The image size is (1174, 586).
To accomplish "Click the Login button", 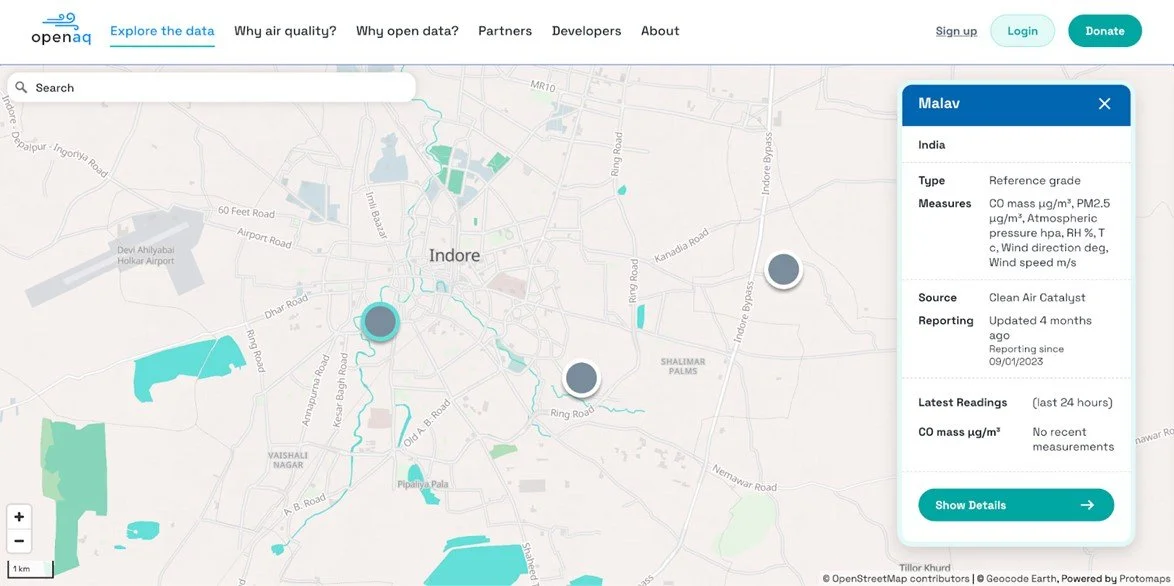I will (x=1022, y=31).
